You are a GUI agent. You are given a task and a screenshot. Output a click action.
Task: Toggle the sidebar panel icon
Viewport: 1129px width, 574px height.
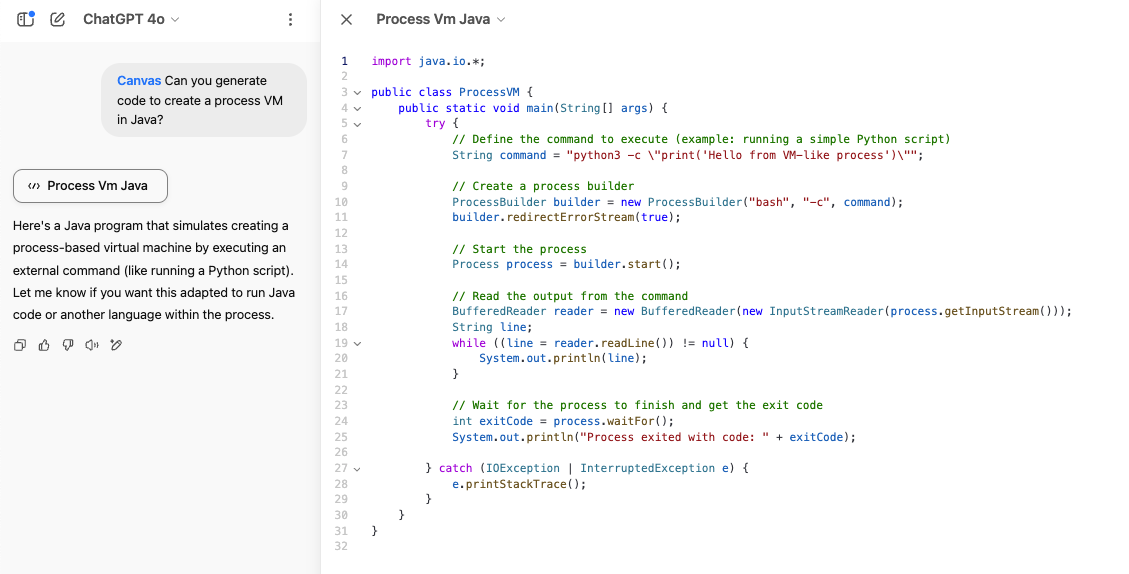(26, 19)
